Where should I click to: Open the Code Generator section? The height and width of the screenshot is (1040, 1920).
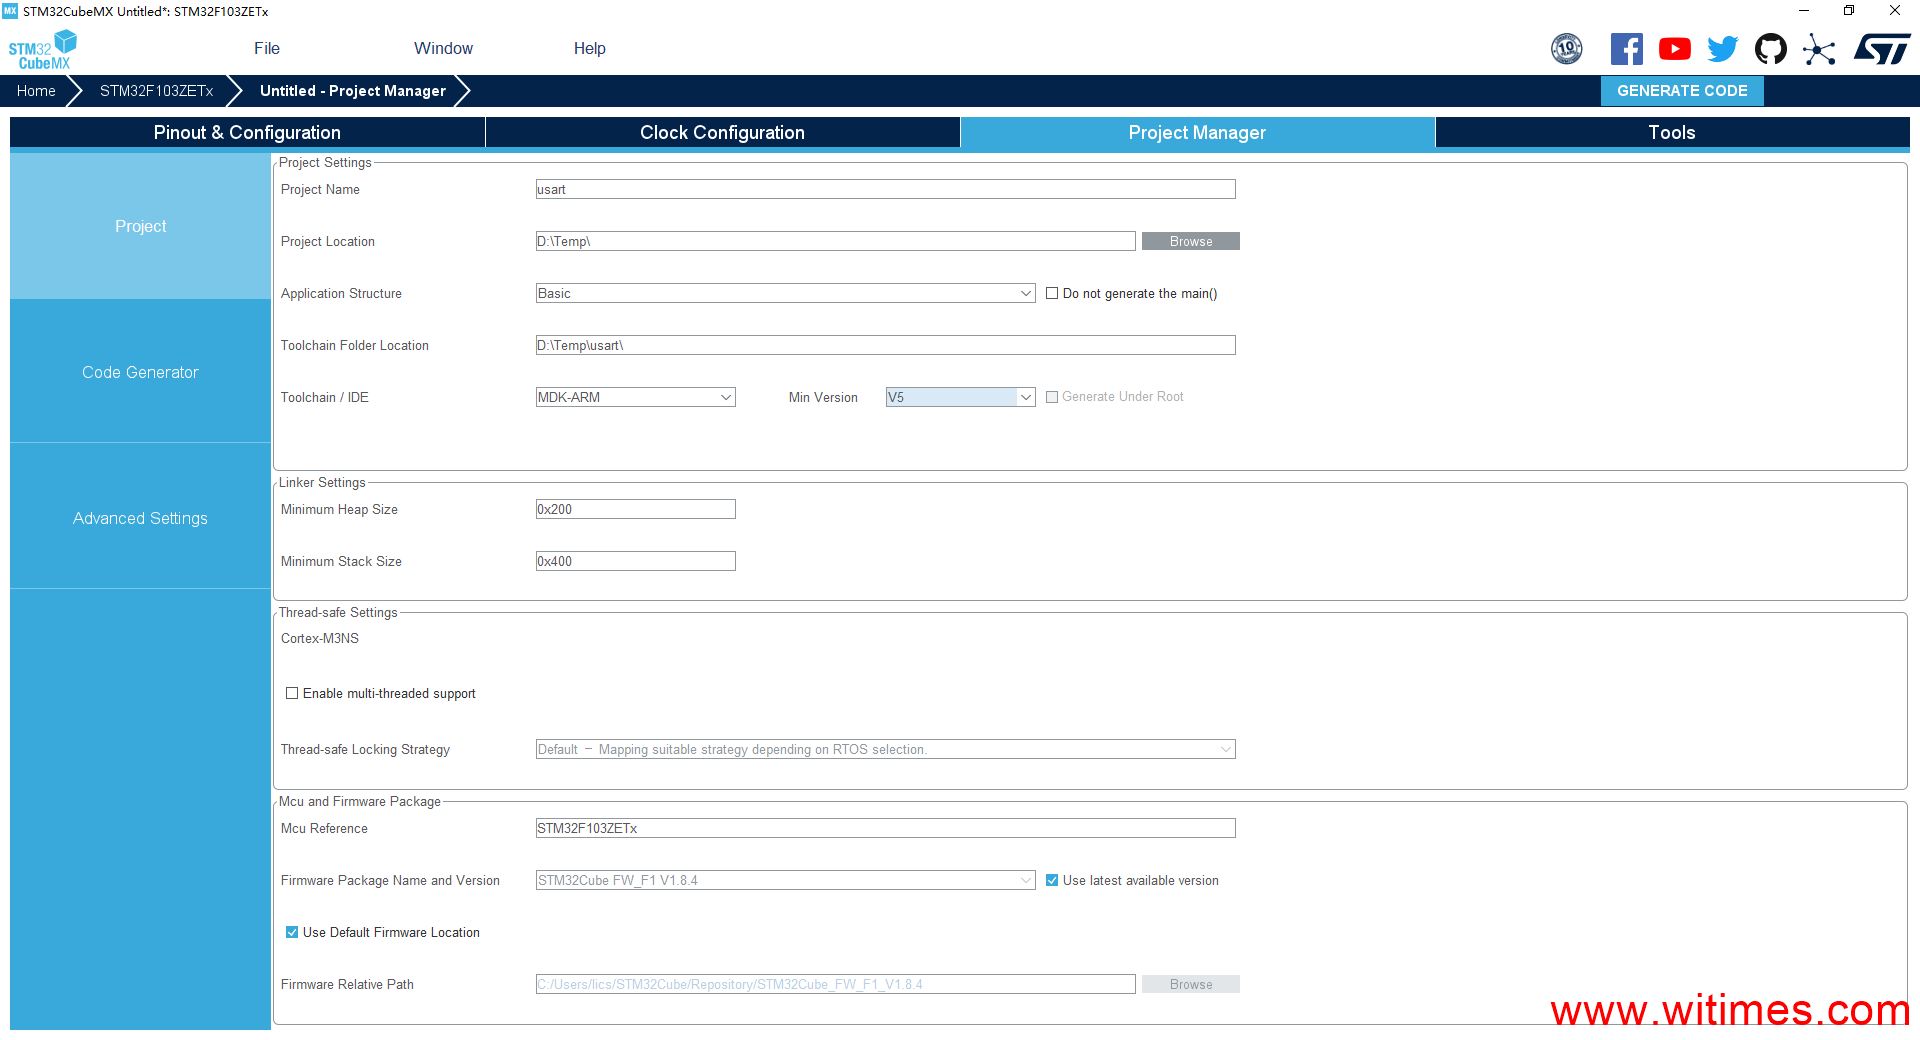click(x=140, y=372)
